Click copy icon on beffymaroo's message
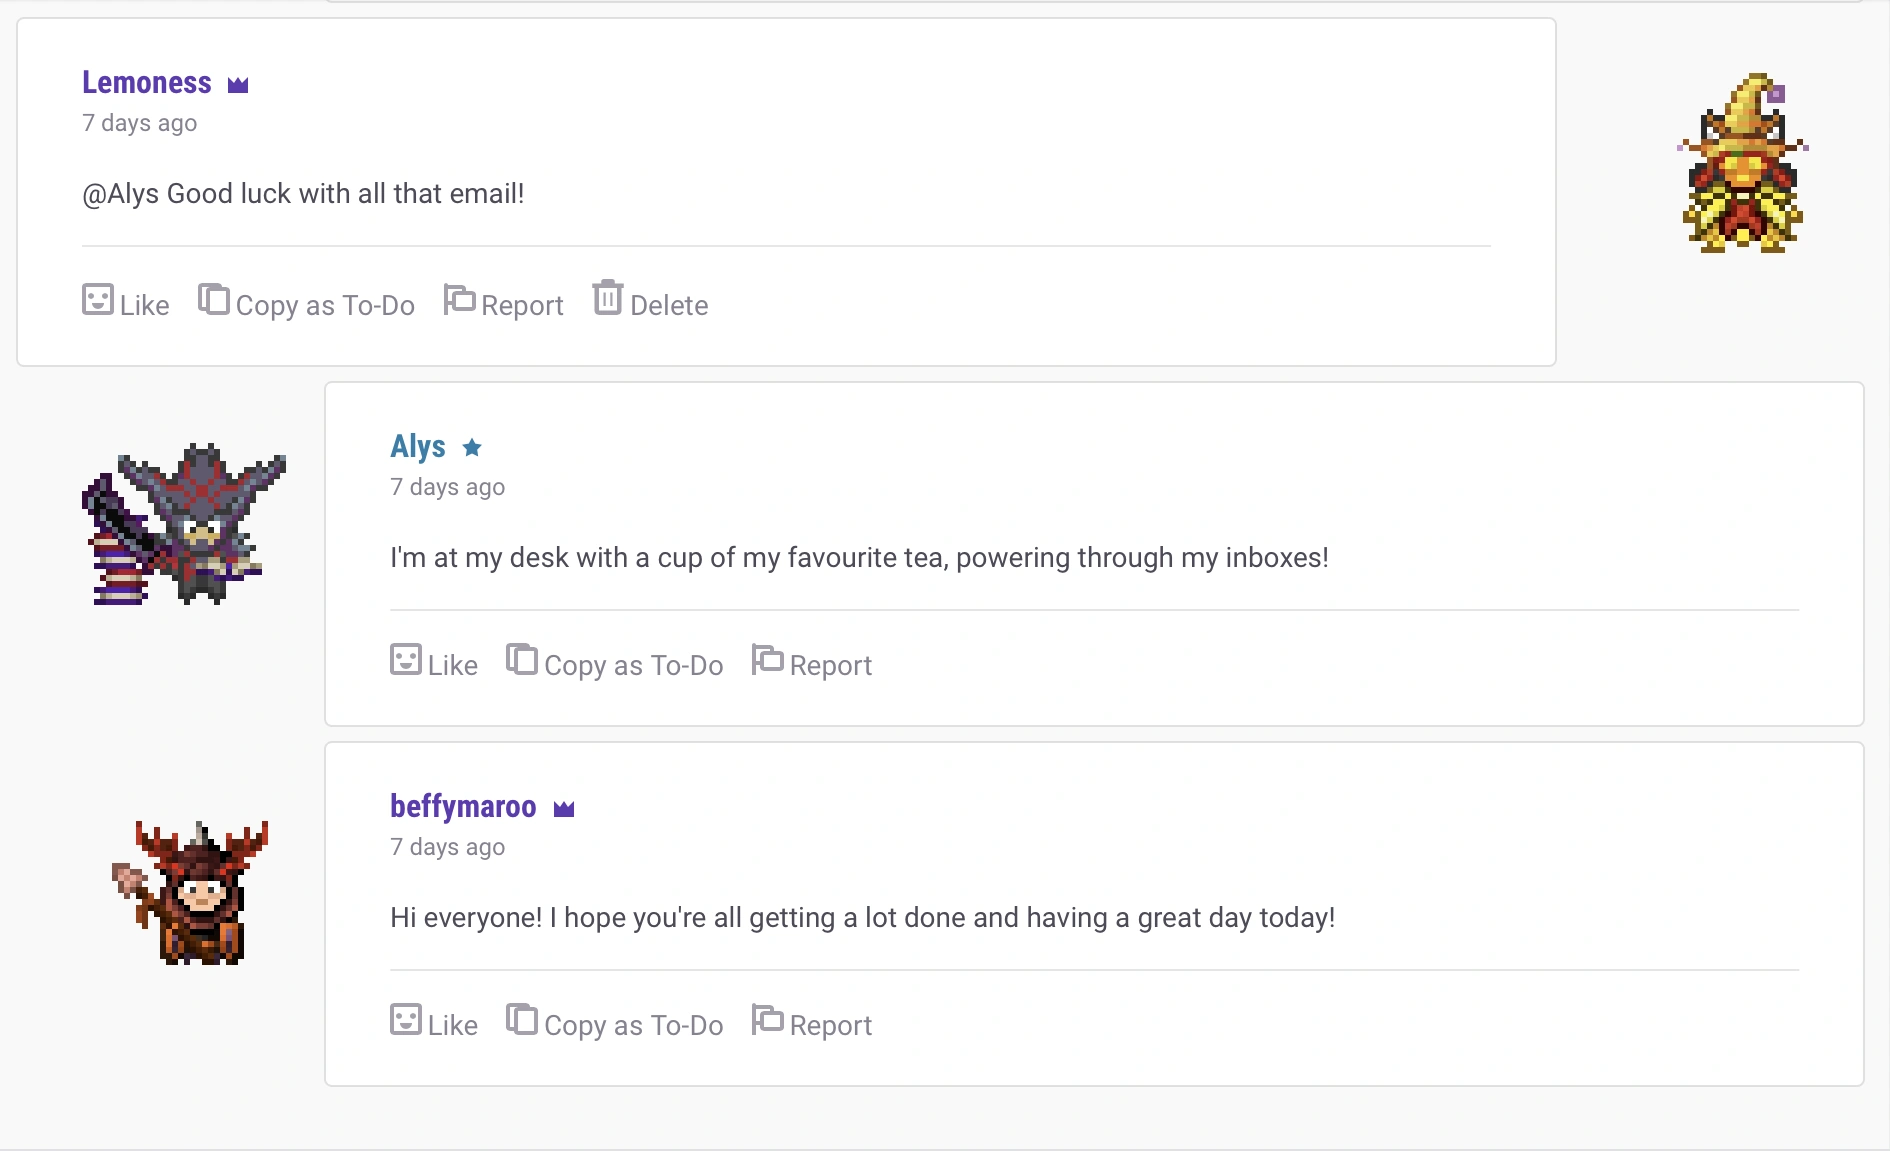Screen dimensions: 1890x1151 pos(522,1020)
